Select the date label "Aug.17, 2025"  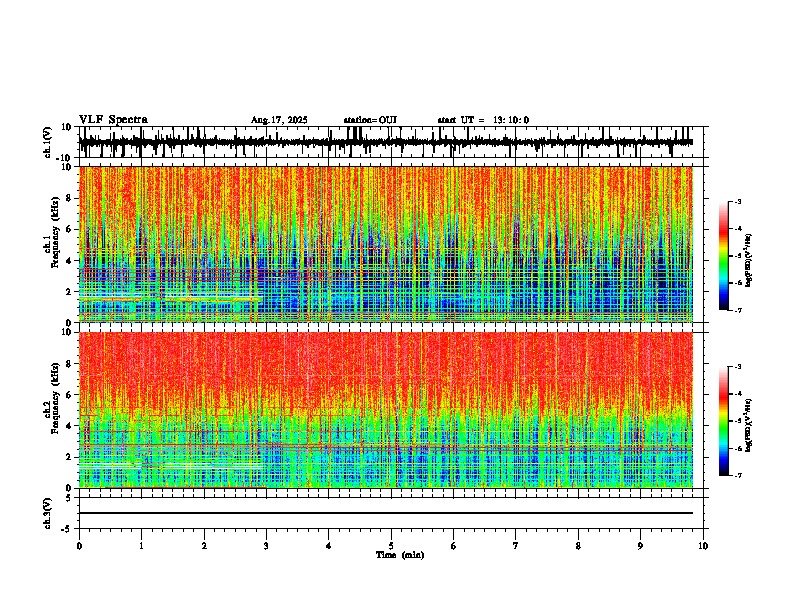279,120
